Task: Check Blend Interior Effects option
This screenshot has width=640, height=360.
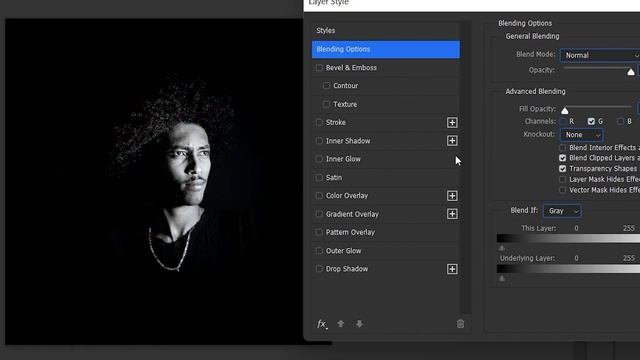Action: pos(562,147)
